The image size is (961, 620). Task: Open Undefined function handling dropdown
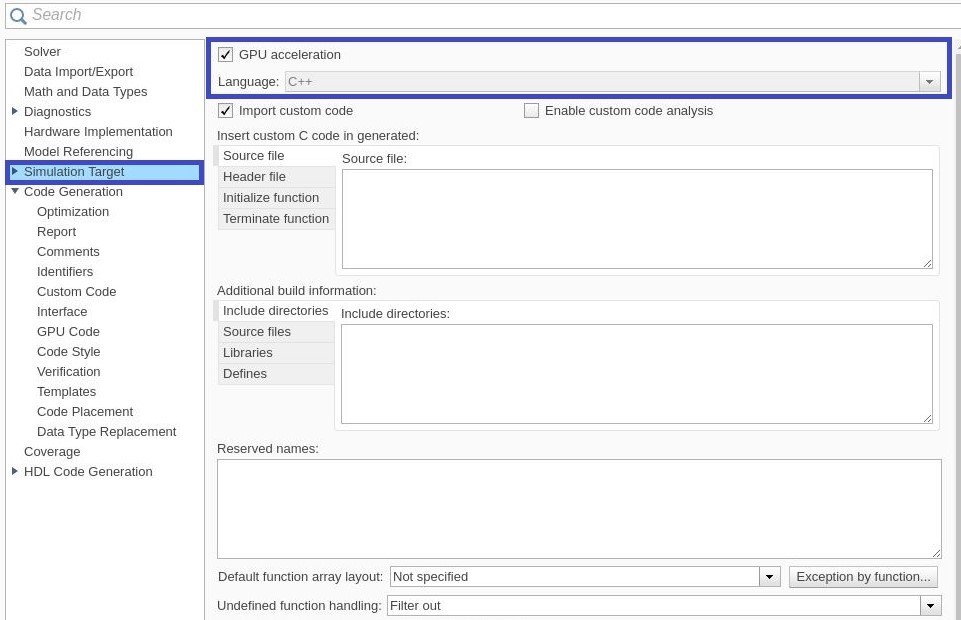click(x=930, y=606)
